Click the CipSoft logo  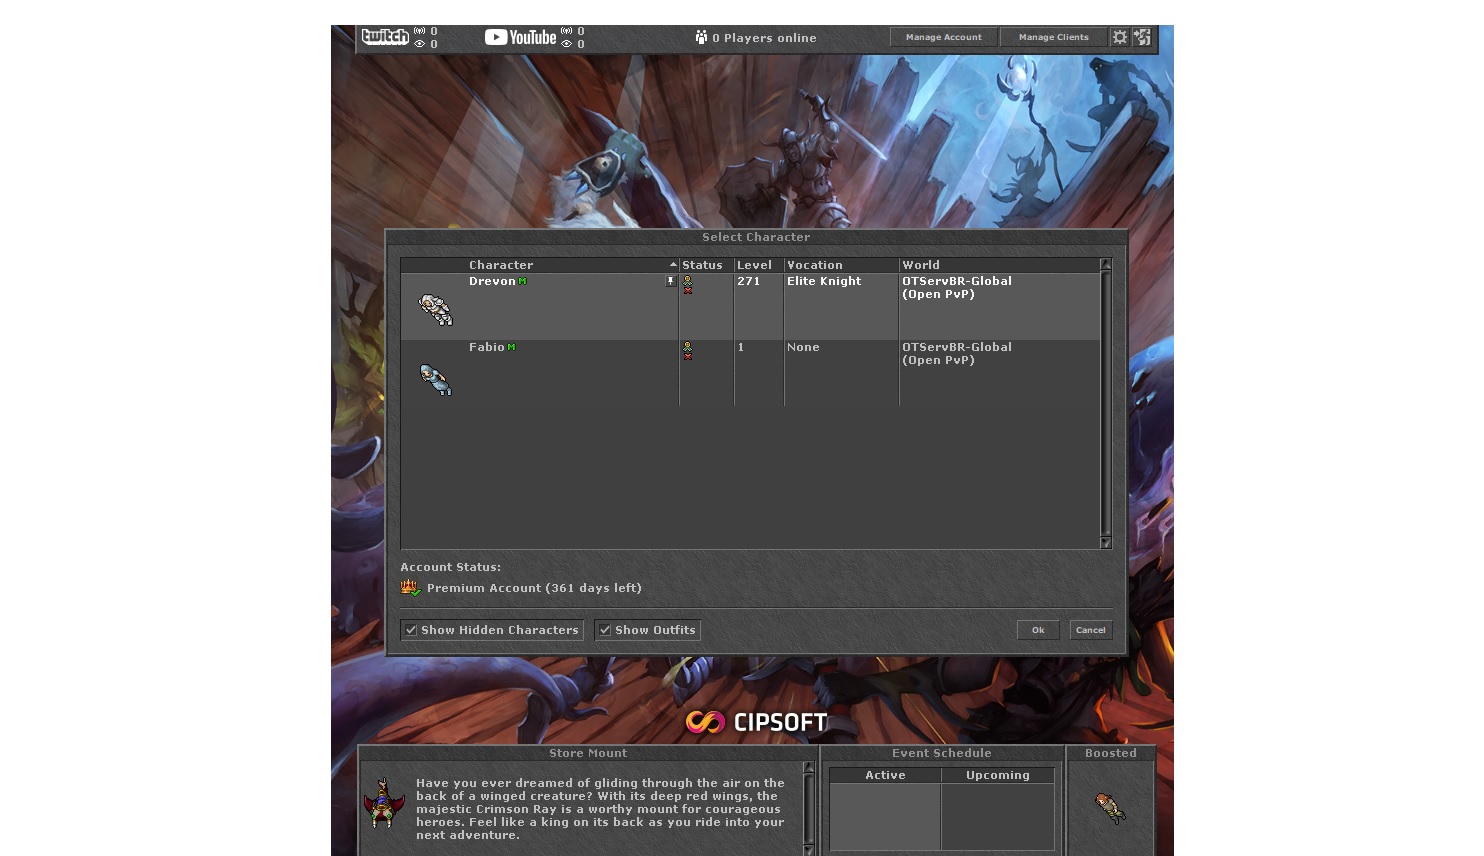[x=756, y=722]
